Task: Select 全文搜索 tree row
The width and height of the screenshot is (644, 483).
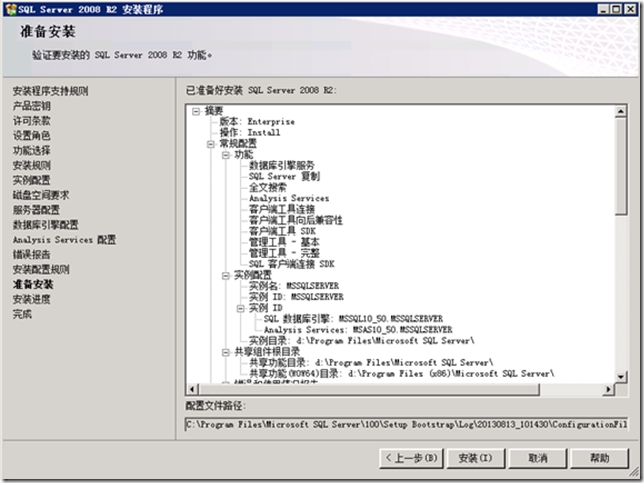Action: [268, 187]
